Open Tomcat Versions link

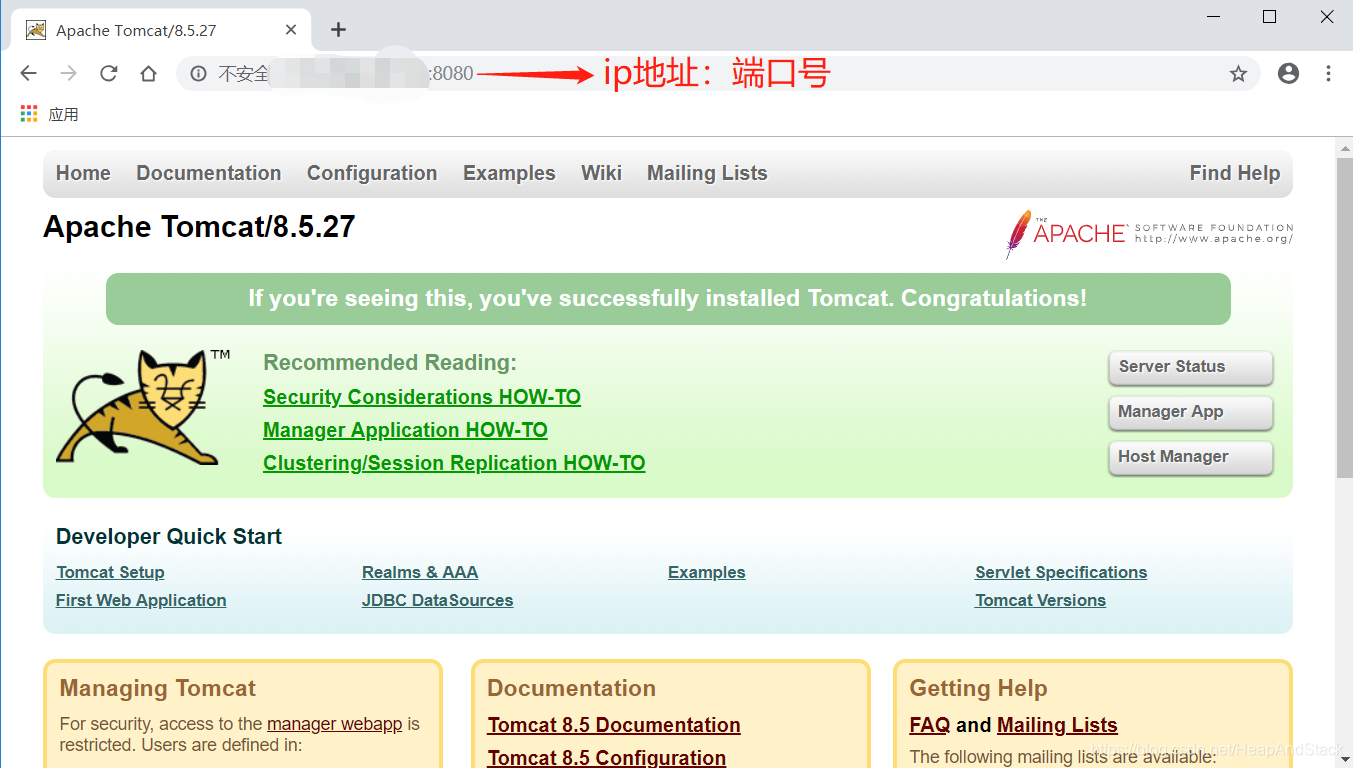[x=1040, y=600]
